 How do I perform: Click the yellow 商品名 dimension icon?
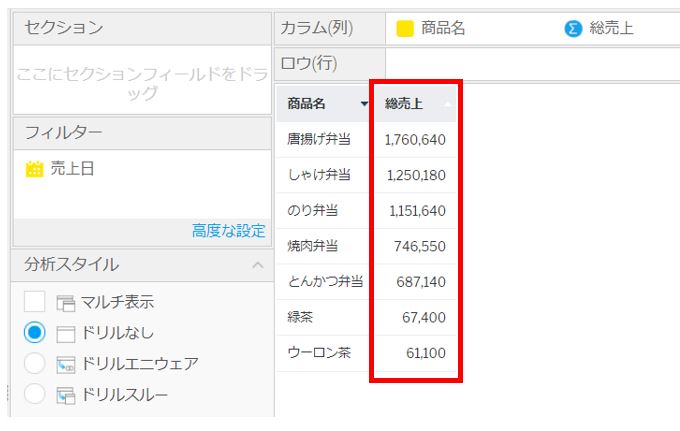[405, 29]
